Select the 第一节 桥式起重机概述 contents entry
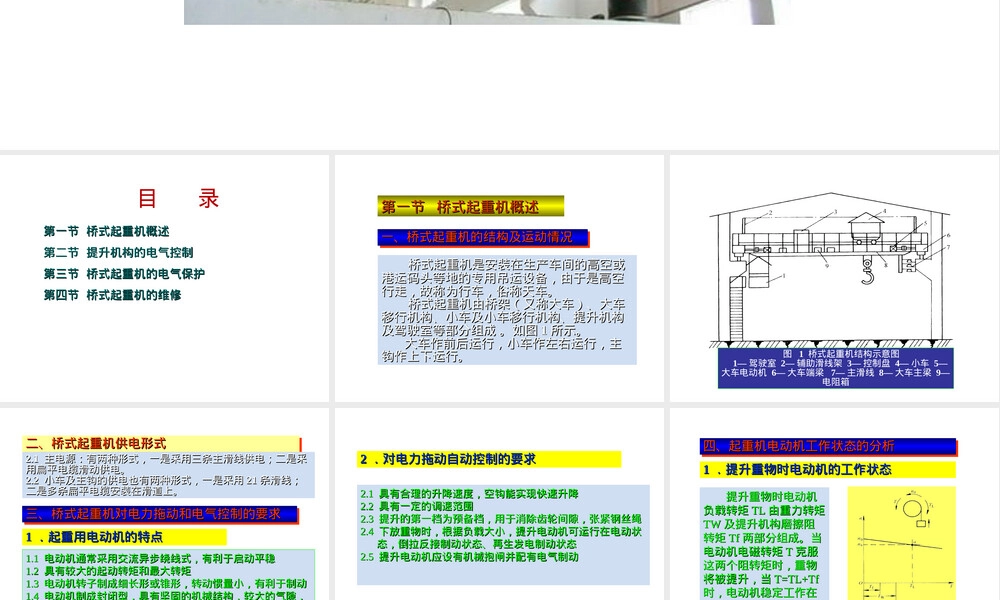Image resolution: width=1000 pixels, height=600 pixels. click(107, 231)
